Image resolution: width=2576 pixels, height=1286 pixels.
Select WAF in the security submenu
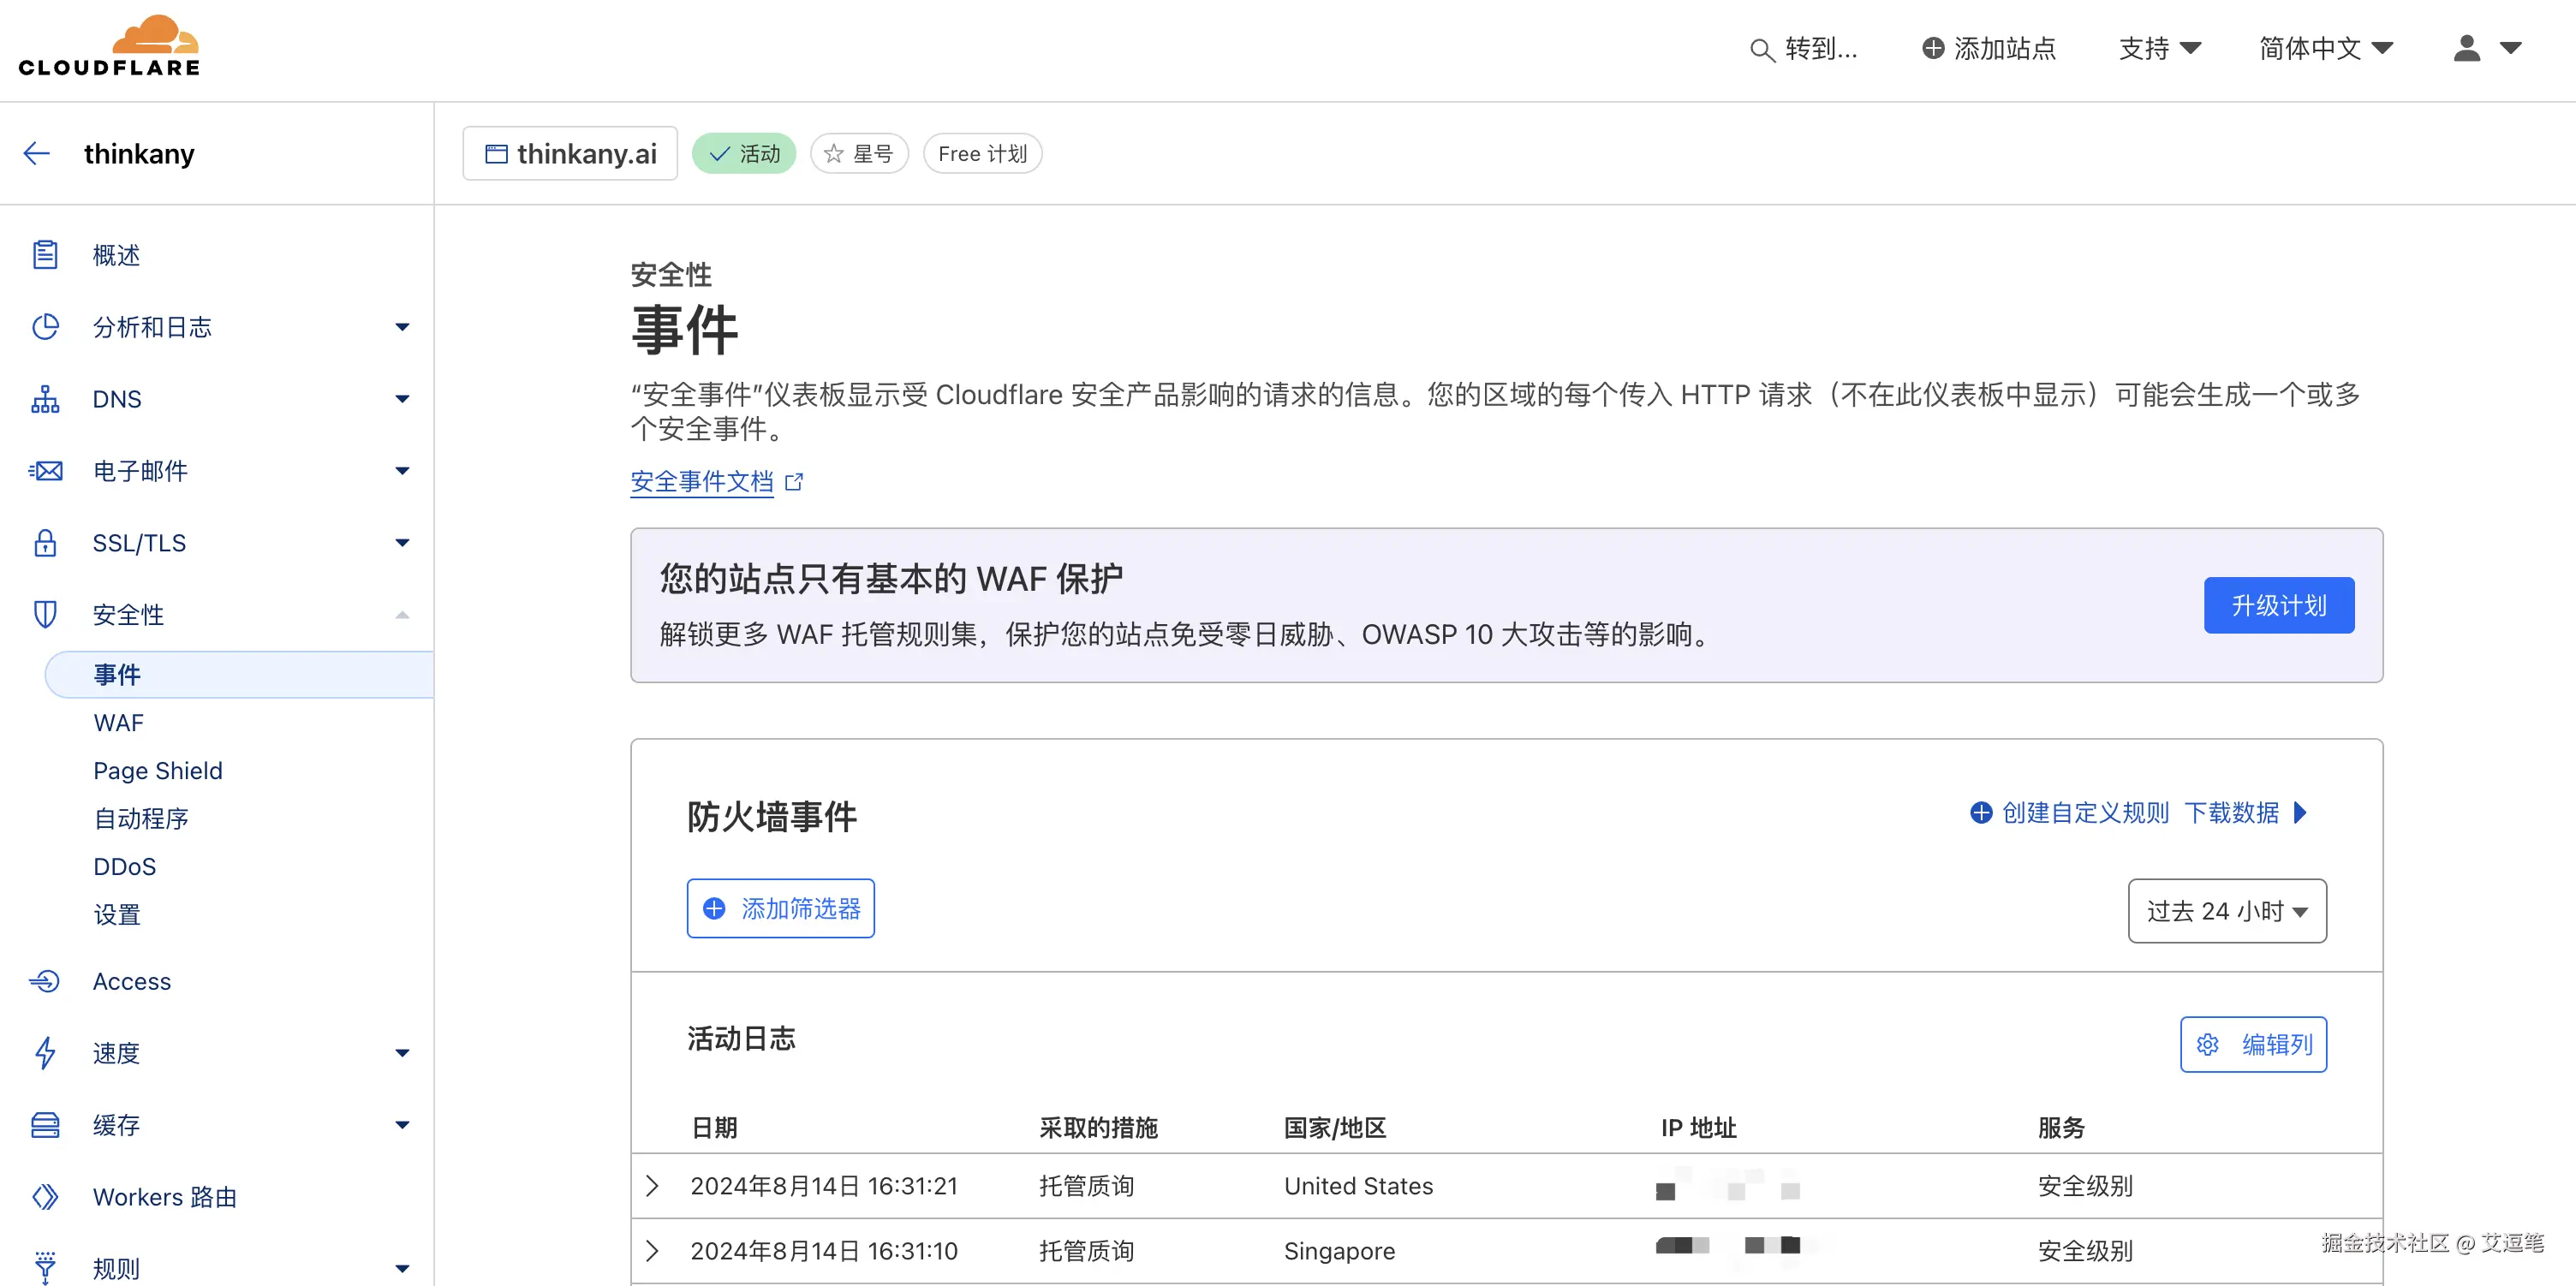pos(118,722)
